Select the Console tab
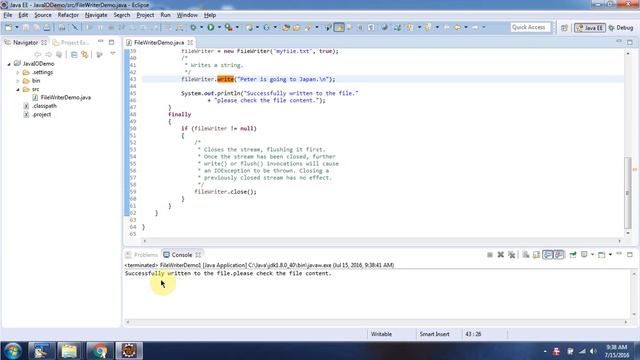Viewport: 640px width, 360px height. click(182, 255)
